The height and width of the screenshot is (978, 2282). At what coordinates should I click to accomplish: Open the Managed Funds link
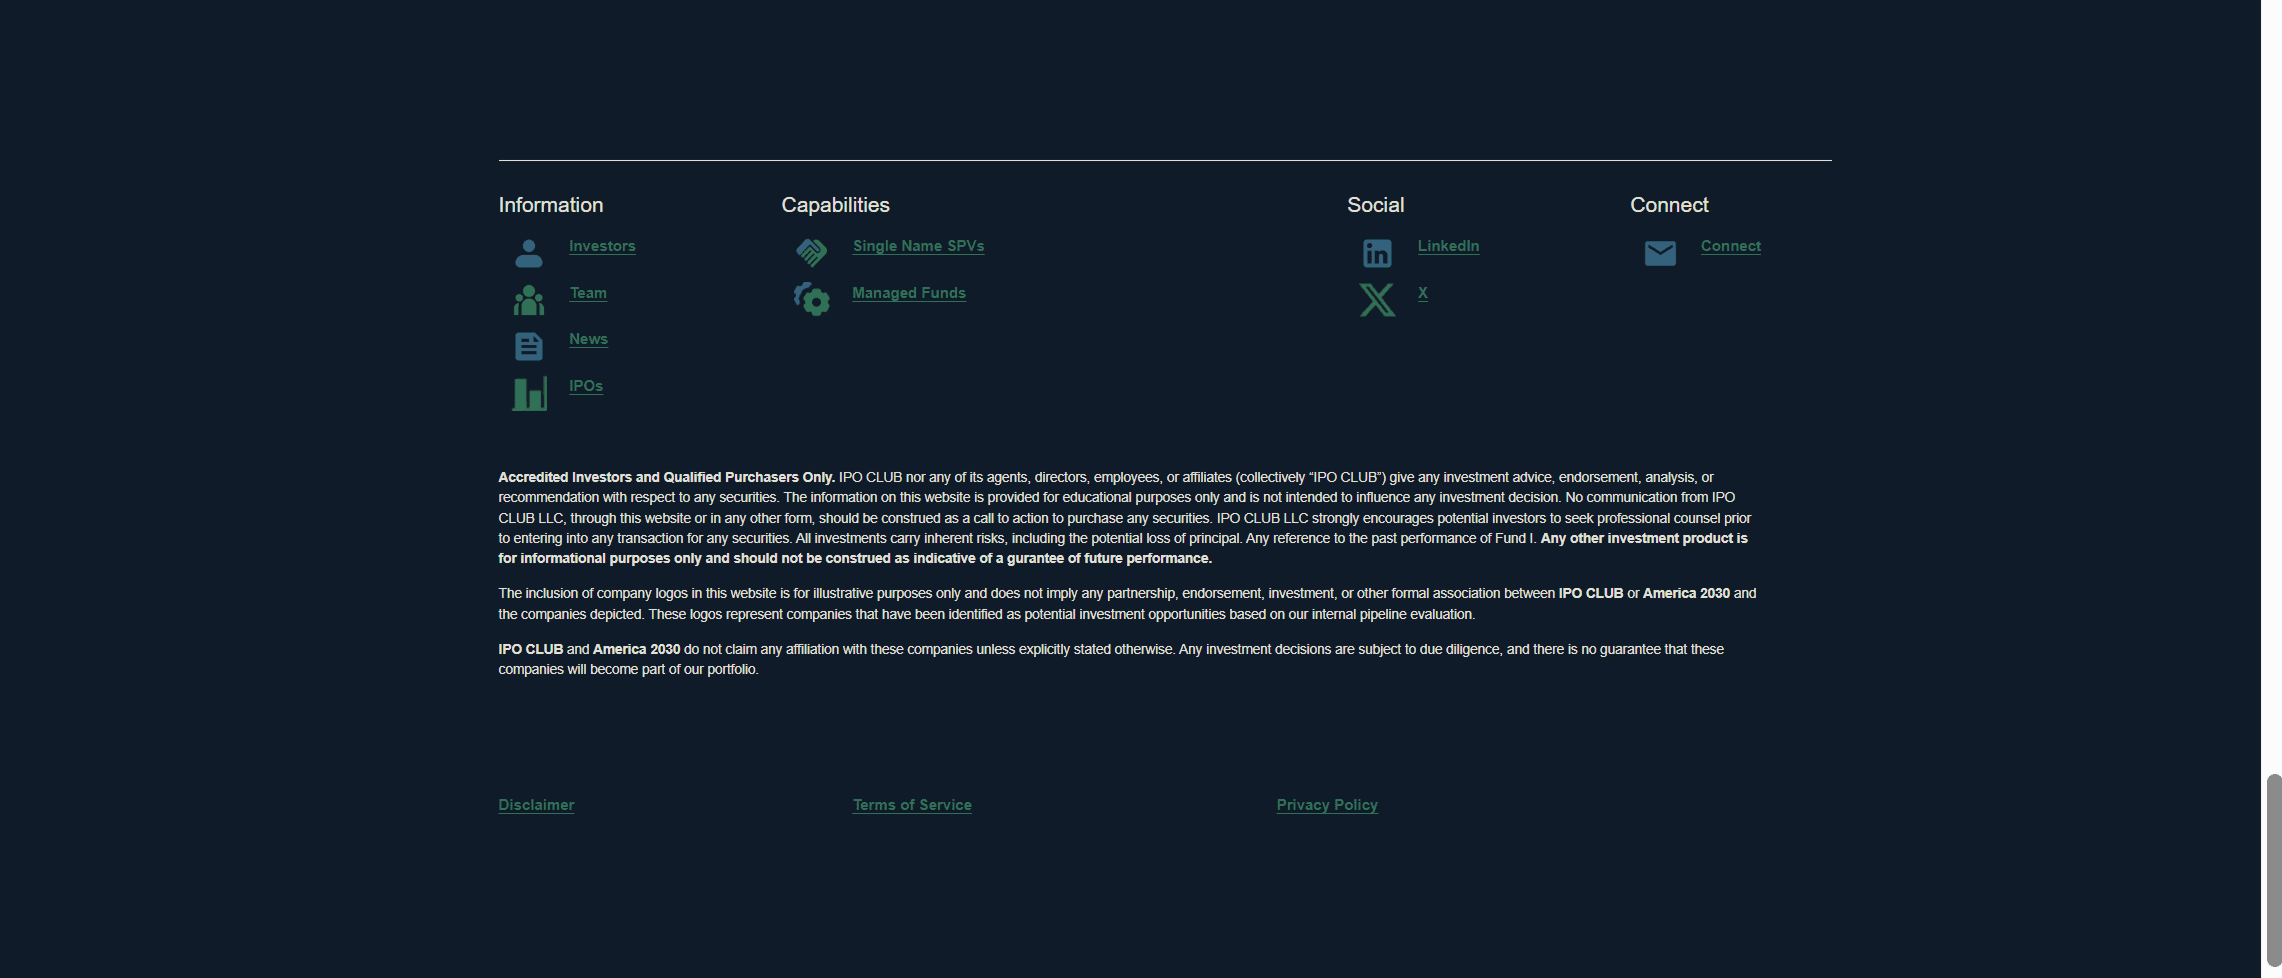click(x=909, y=293)
